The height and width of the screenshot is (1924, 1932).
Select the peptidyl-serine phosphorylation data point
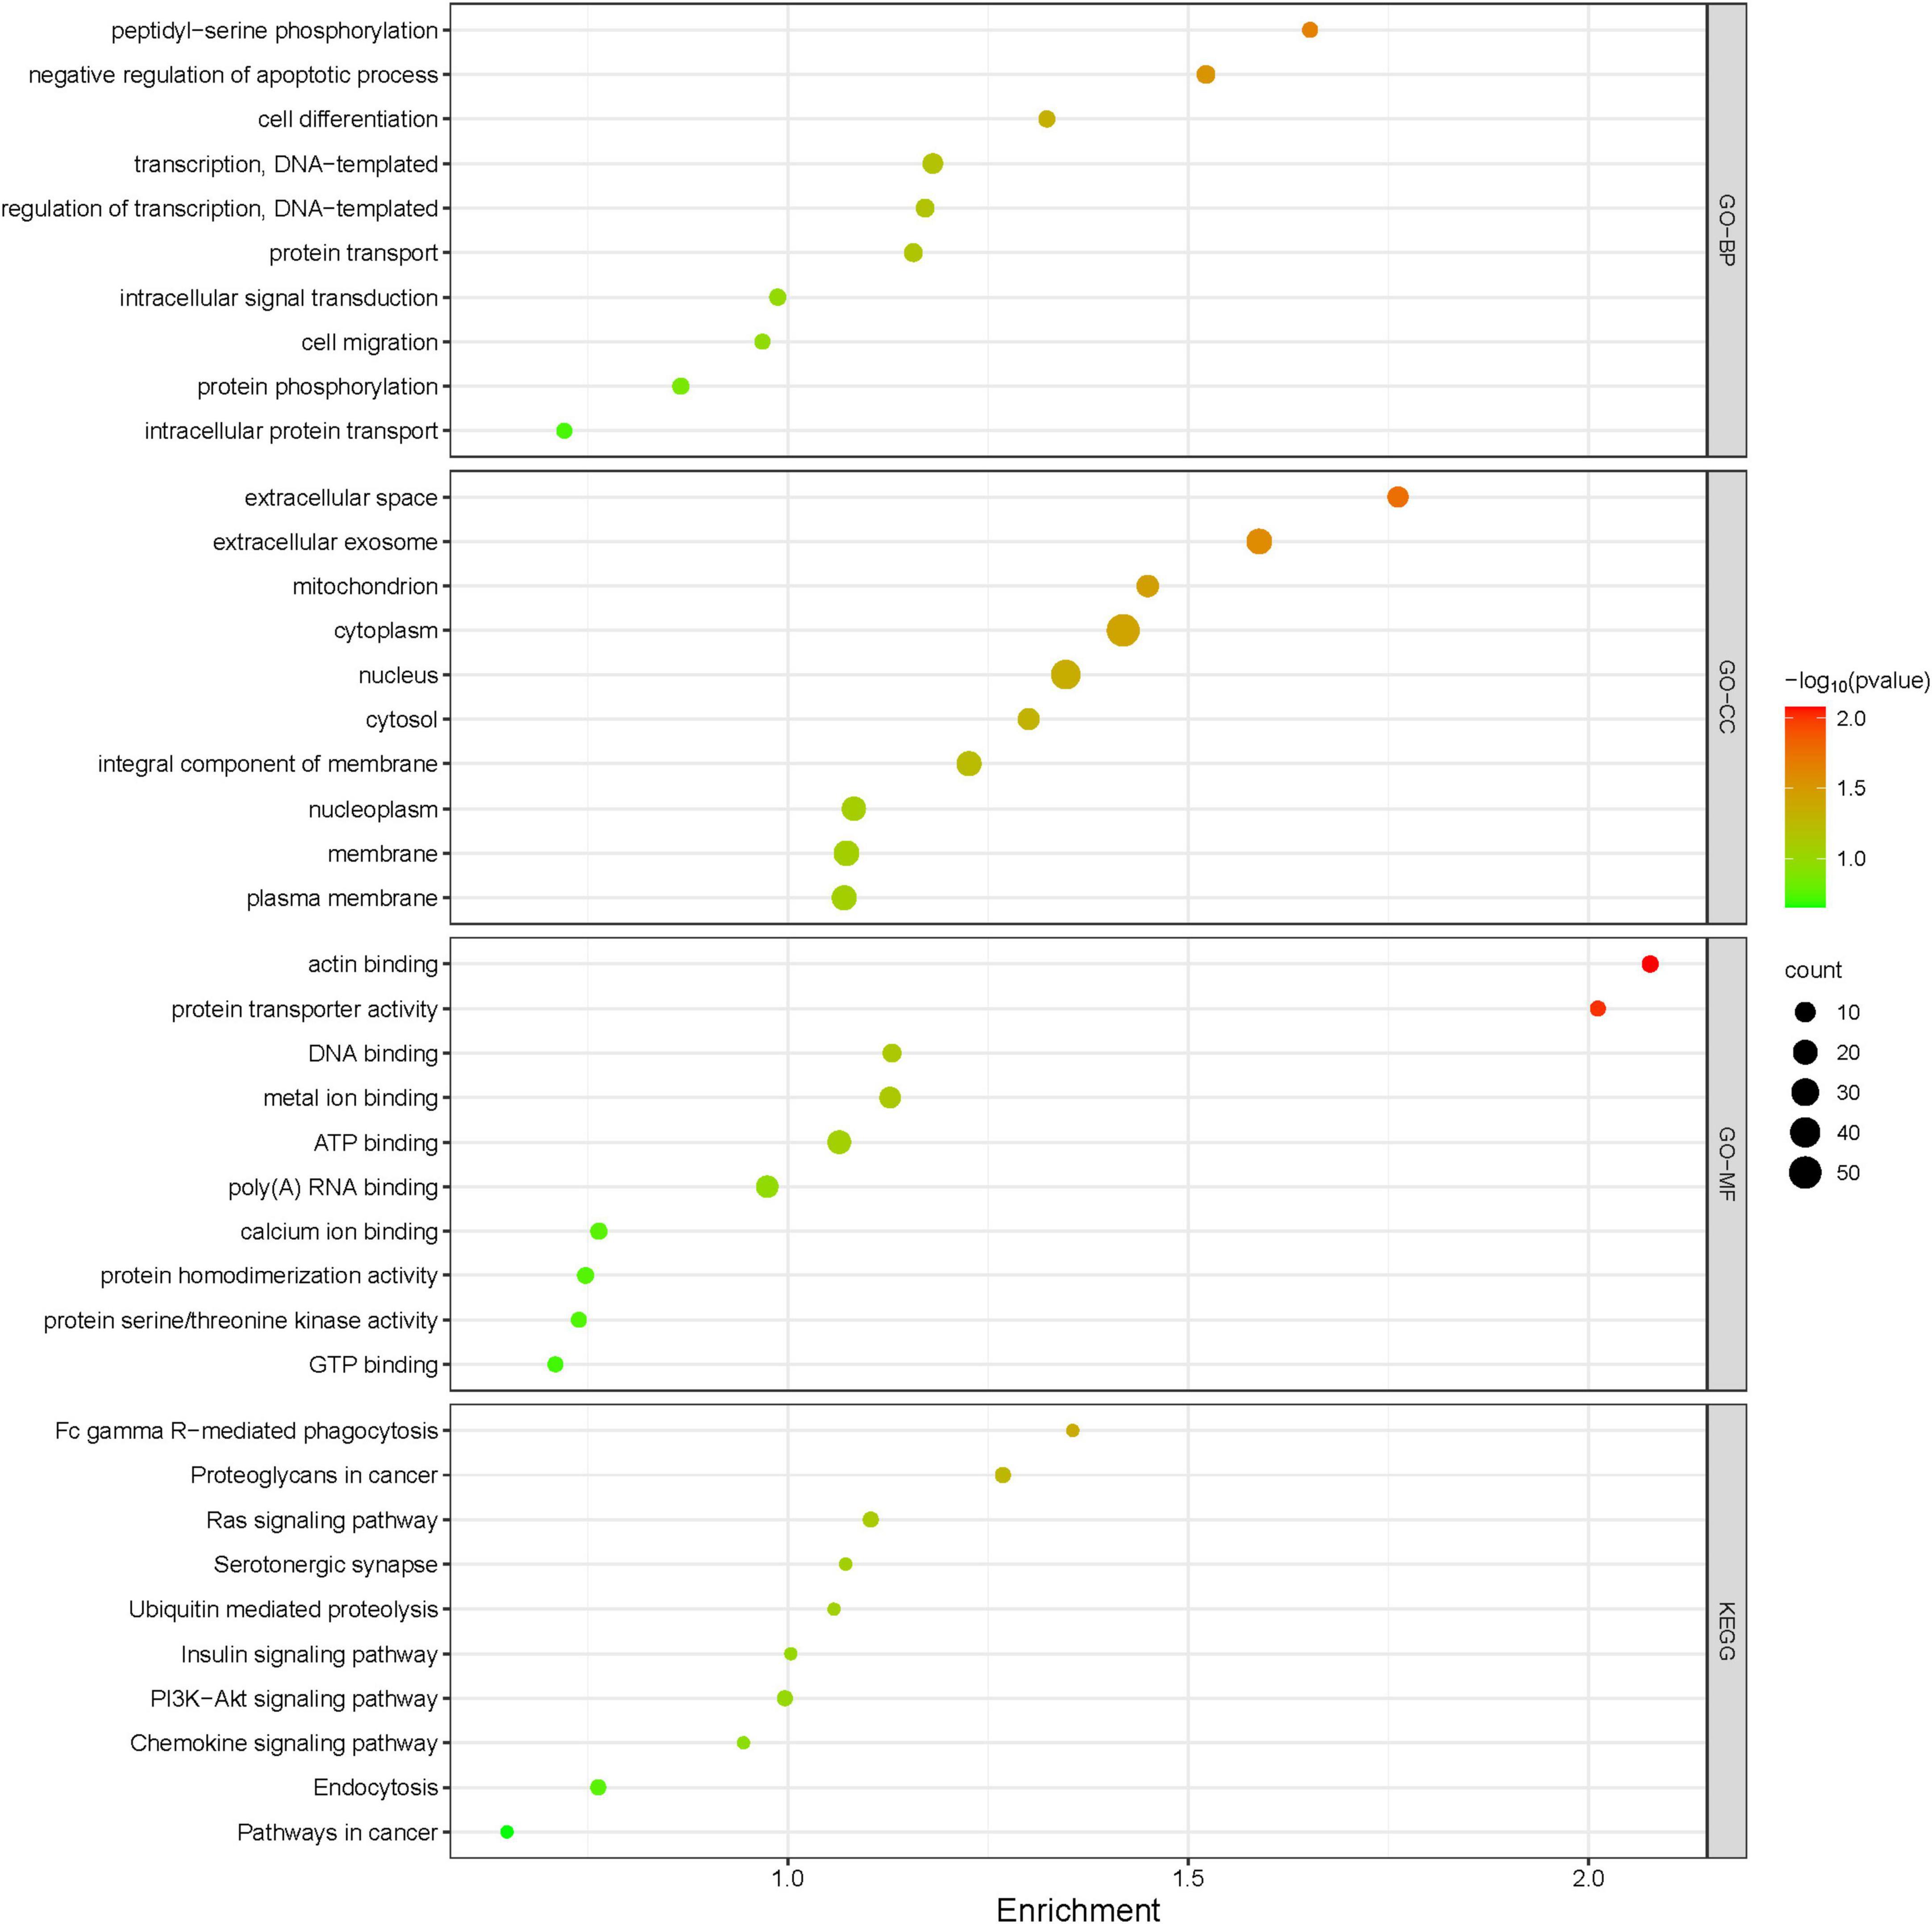coord(1310,30)
